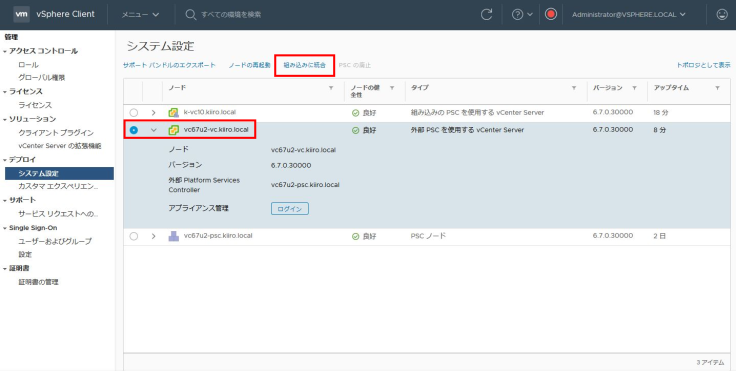
Task: Open the メニュー dropdown
Action: click(140, 15)
